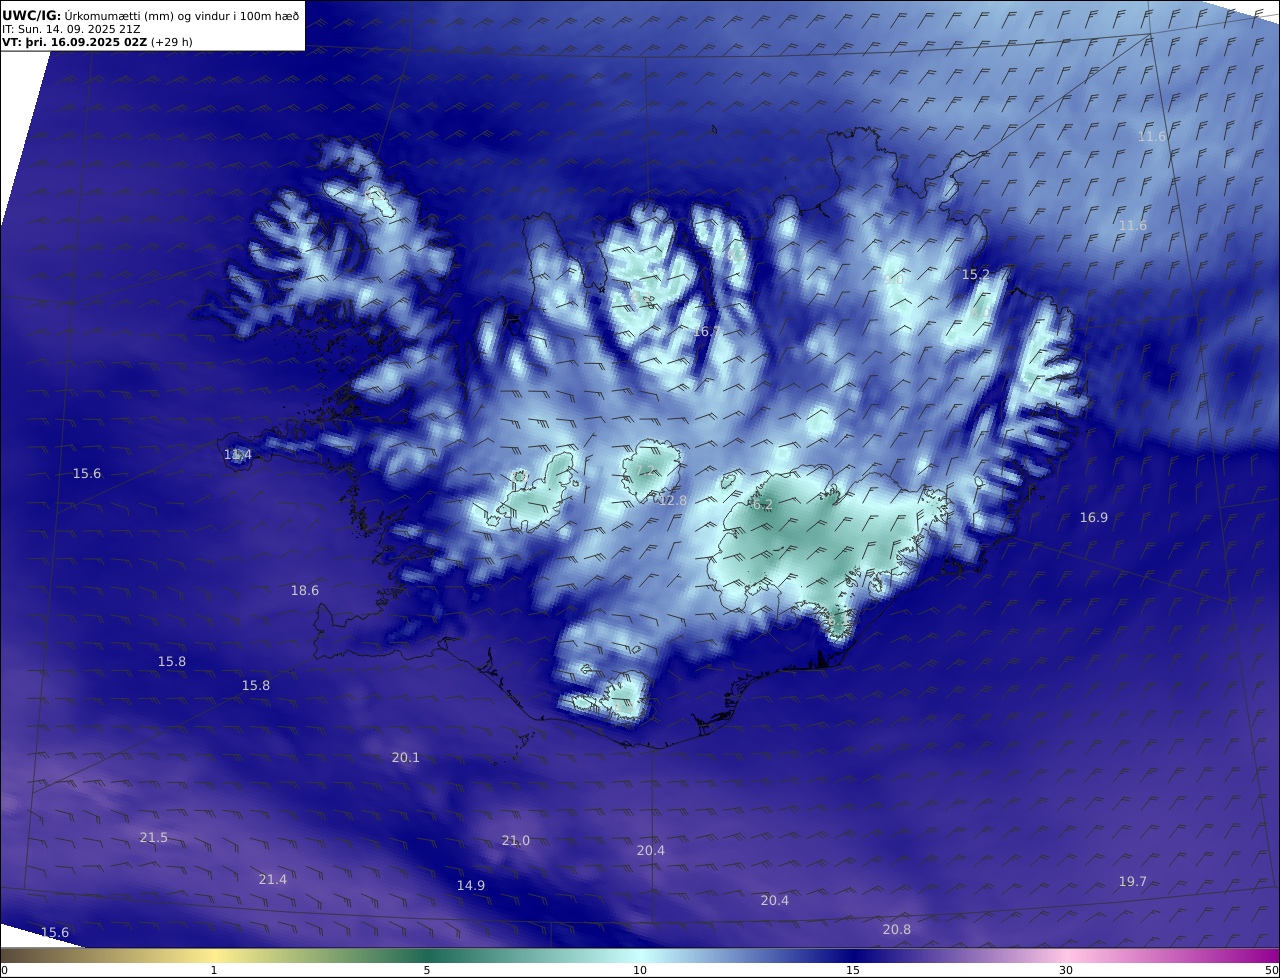Click the colorbar tick label 15
The image size is (1280, 978).
pyautogui.click(x=853, y=970)
